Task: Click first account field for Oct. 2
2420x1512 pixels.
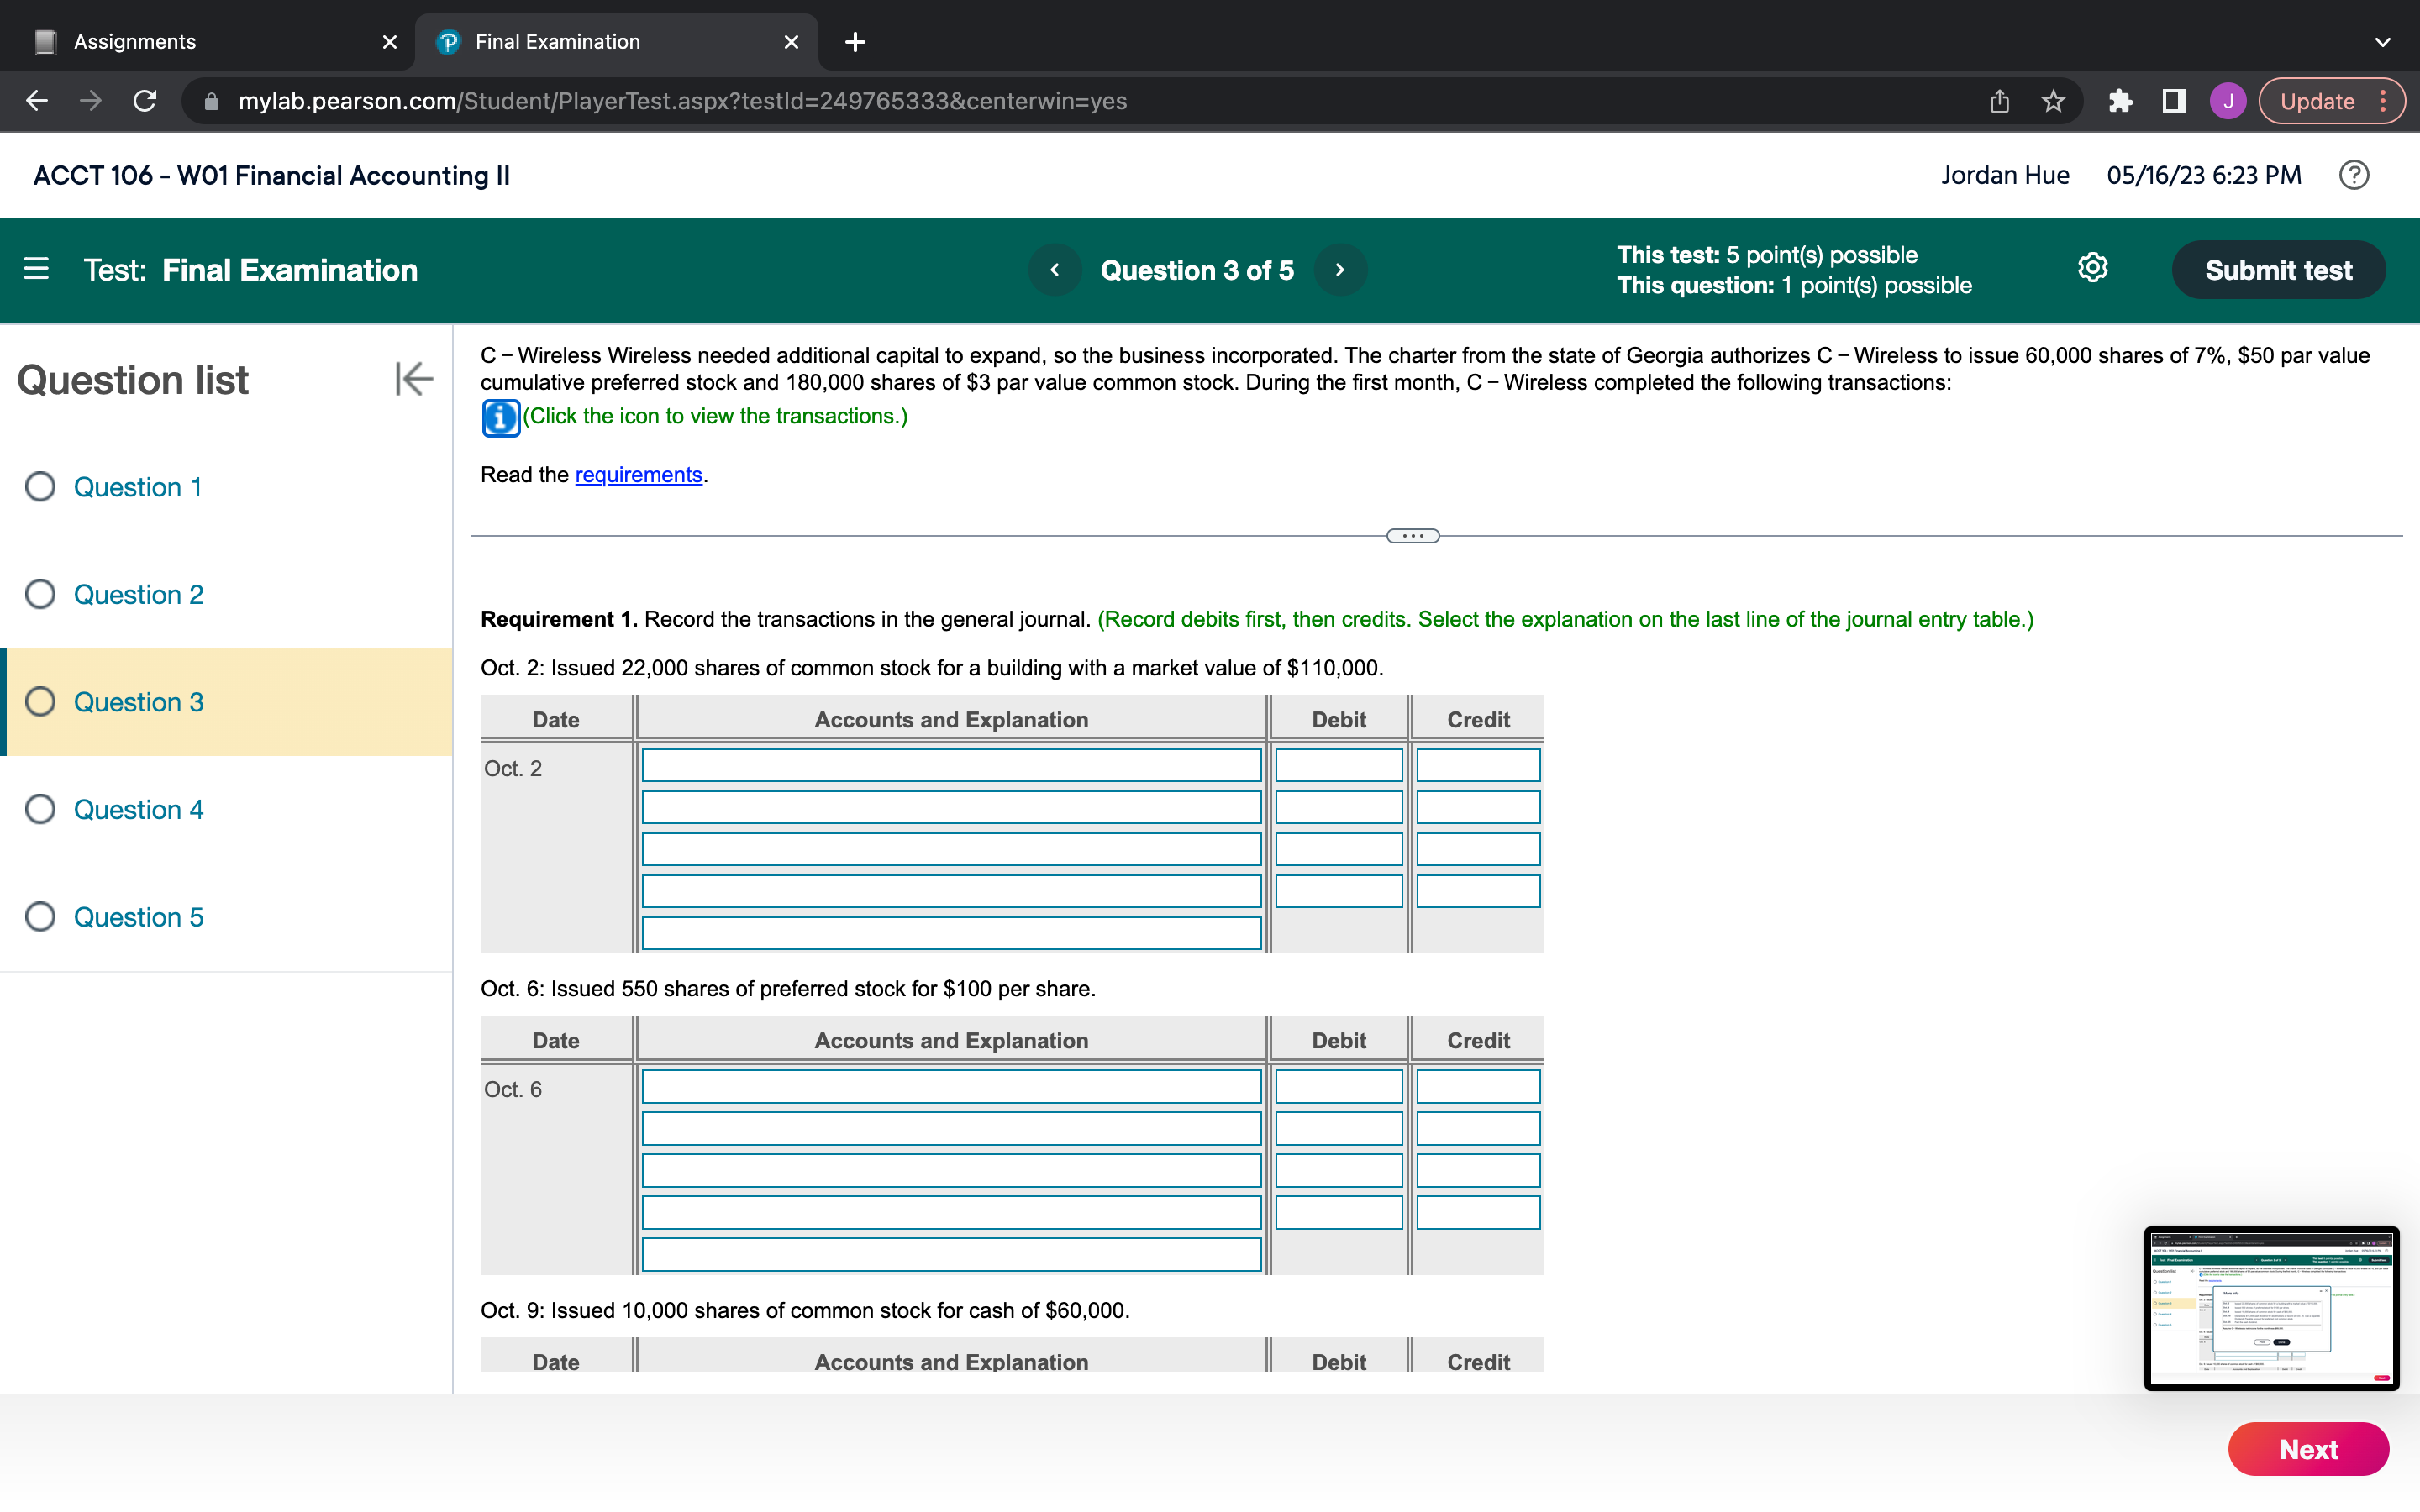Action: pyautogui.click(x=950, y=766)
